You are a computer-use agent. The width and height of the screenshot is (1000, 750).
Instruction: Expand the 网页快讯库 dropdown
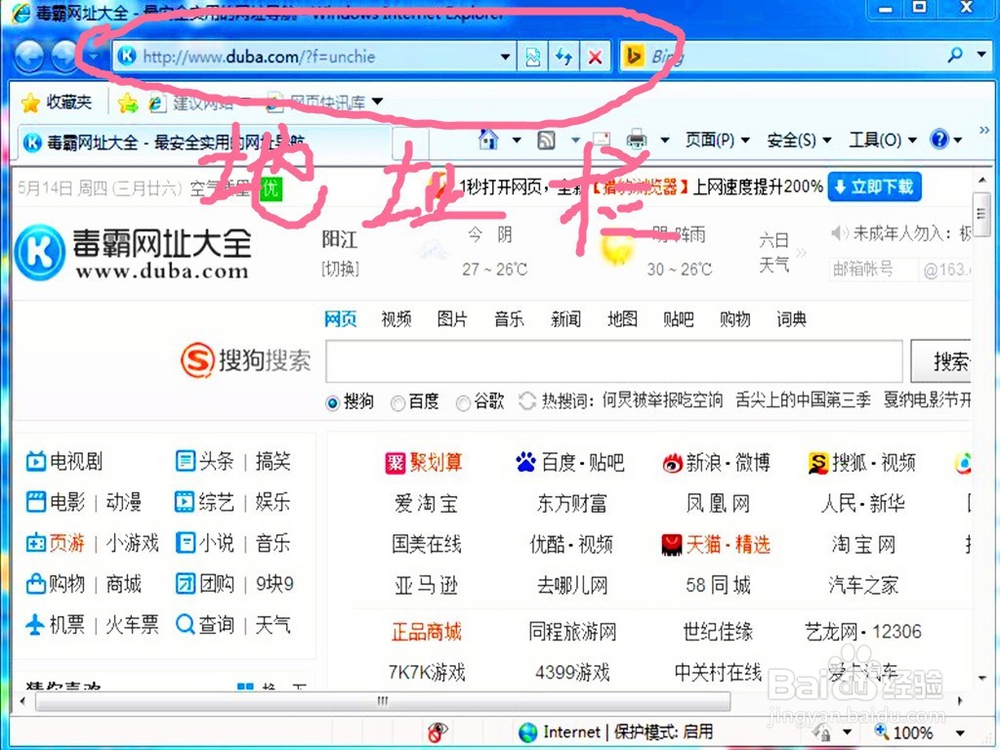378,101
